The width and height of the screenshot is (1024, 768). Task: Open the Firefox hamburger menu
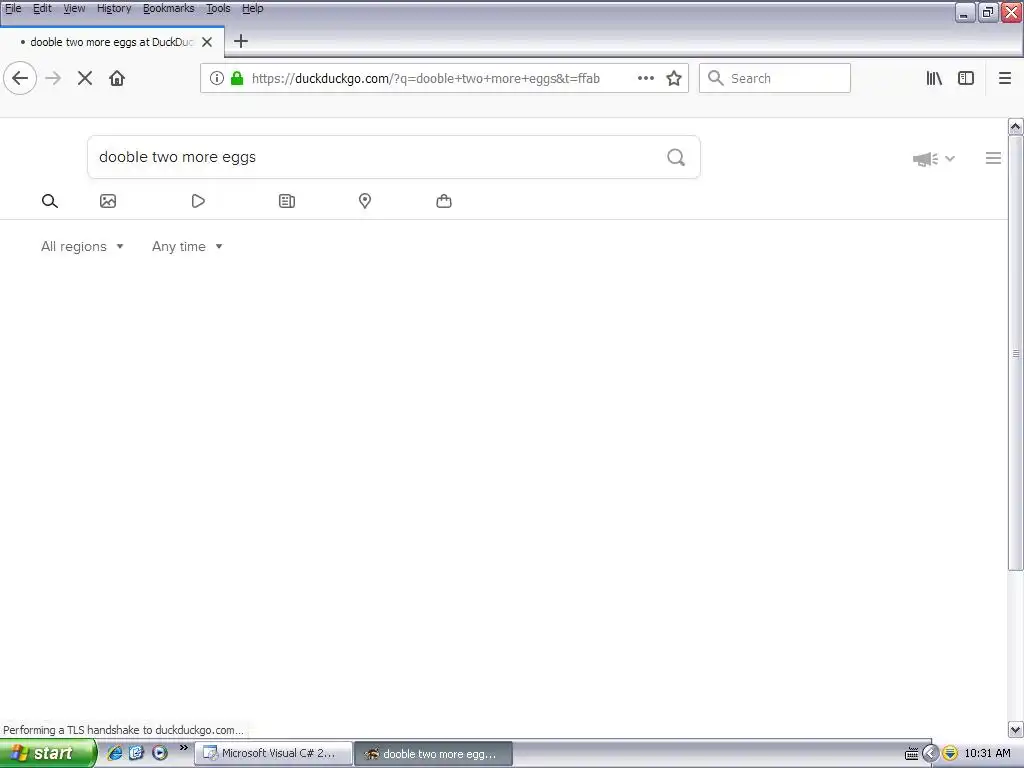(x=1005, y=78)
